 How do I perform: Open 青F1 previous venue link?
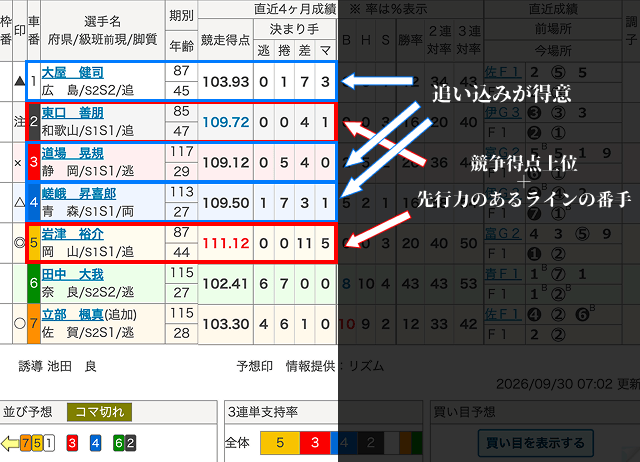502,274
